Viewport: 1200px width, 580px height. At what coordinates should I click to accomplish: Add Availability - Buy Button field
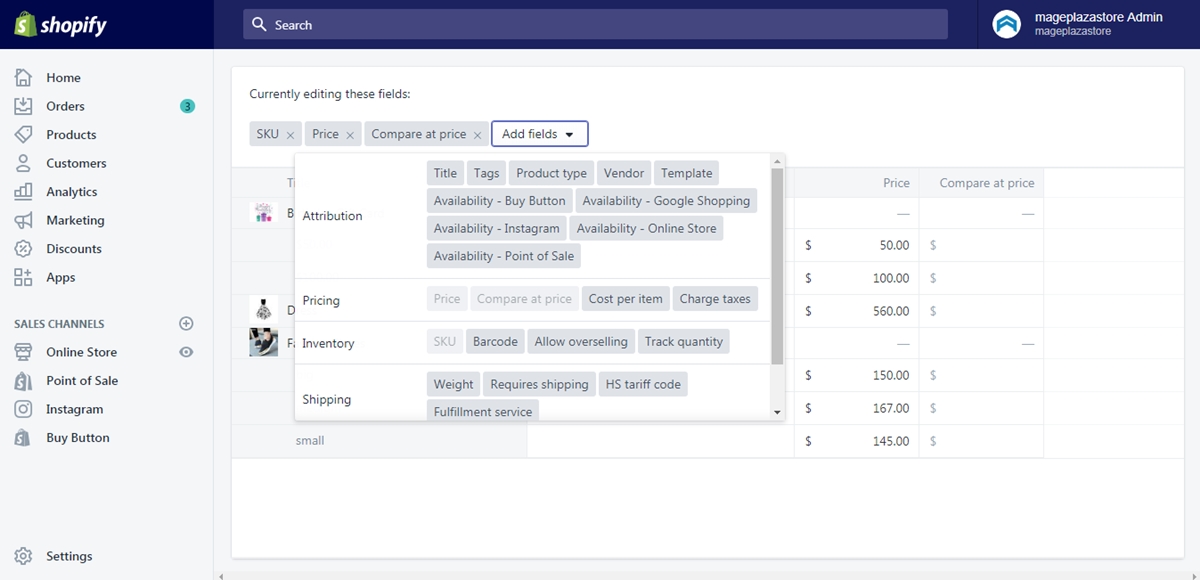(x=499, y=201)
